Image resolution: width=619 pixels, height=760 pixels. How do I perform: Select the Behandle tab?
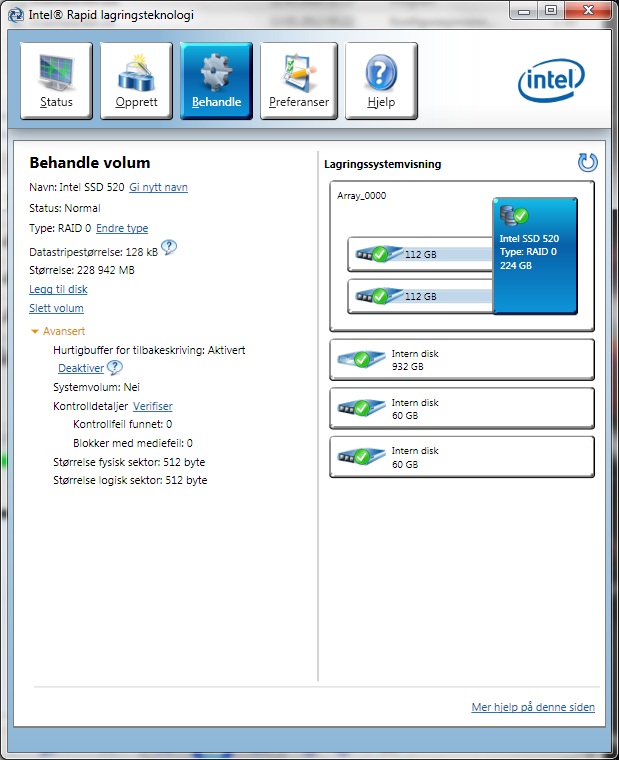click(216, 80)
